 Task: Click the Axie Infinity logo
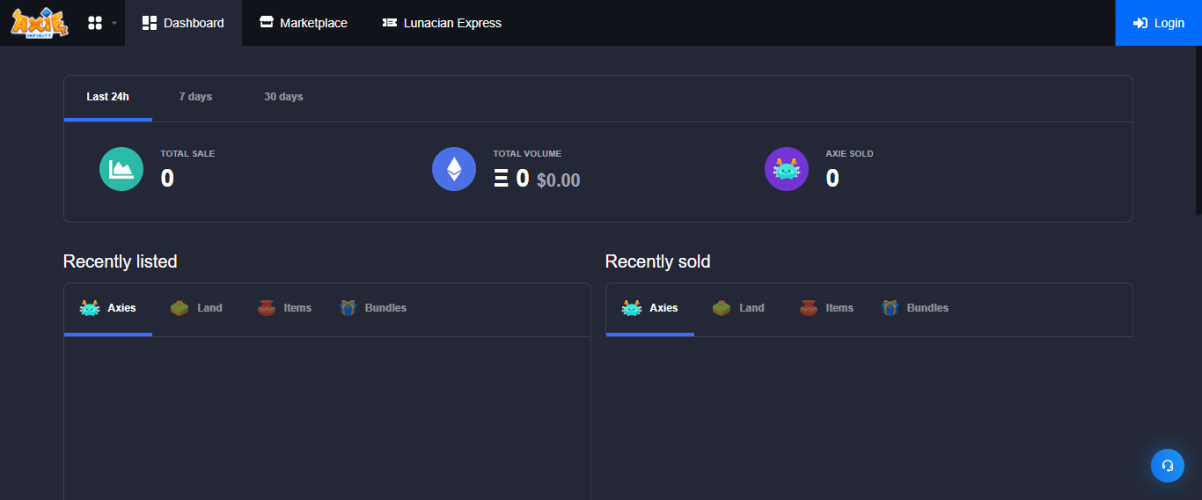point(39,22)
